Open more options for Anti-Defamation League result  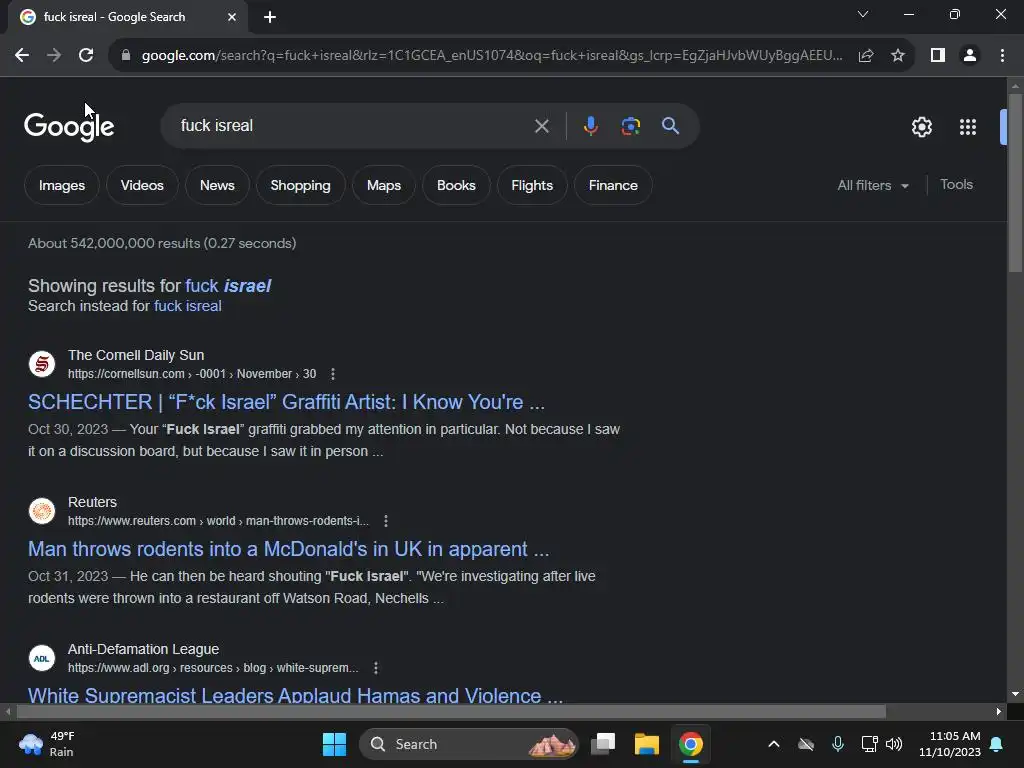[x=376, y=668]
